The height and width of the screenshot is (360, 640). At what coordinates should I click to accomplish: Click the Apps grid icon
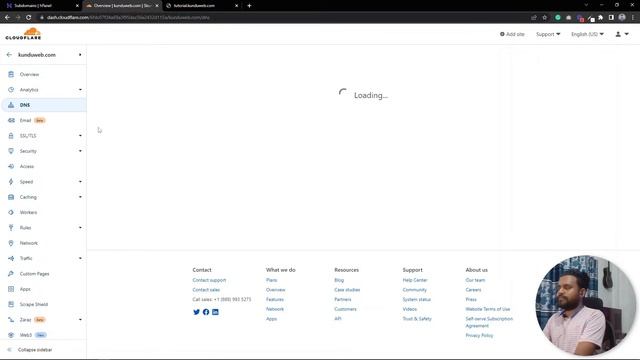point(11,289)
